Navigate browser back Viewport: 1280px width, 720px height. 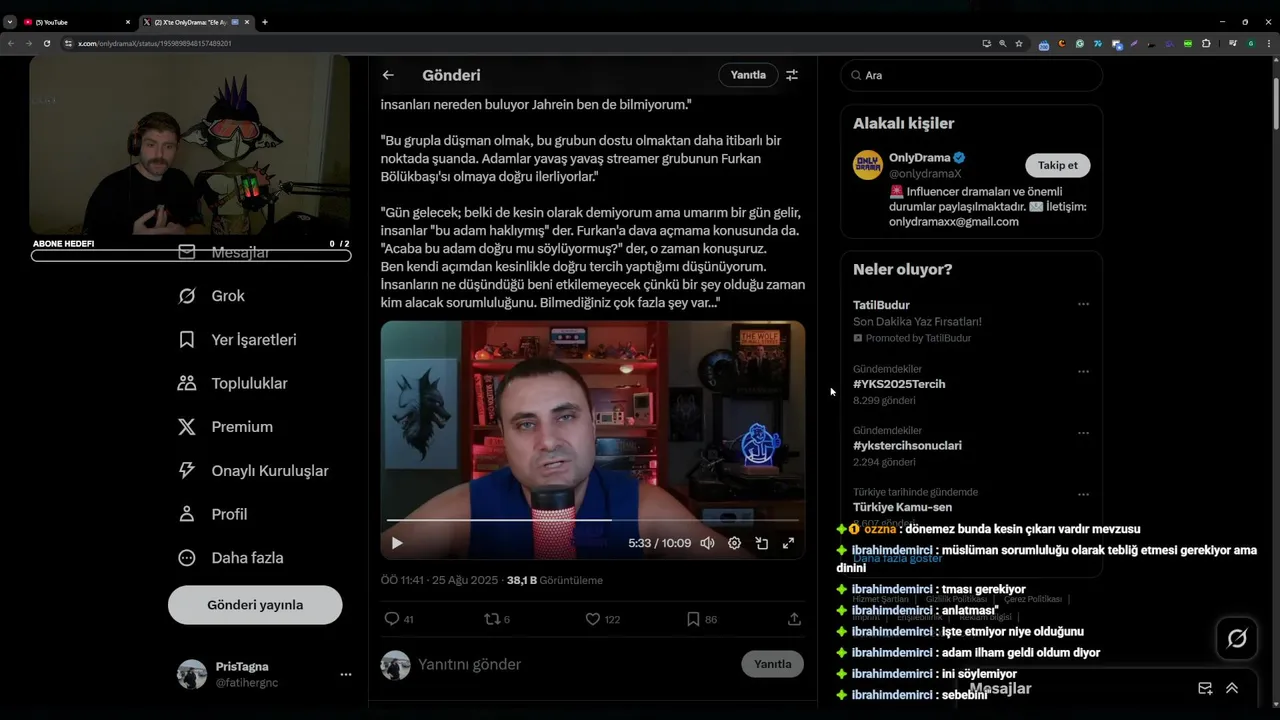pos(11,43)
